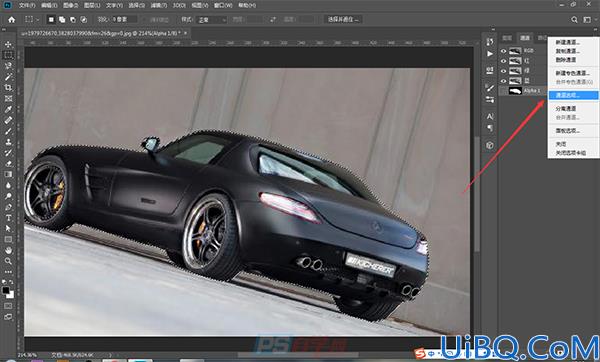Select the Blur tool

coord(8,185)
